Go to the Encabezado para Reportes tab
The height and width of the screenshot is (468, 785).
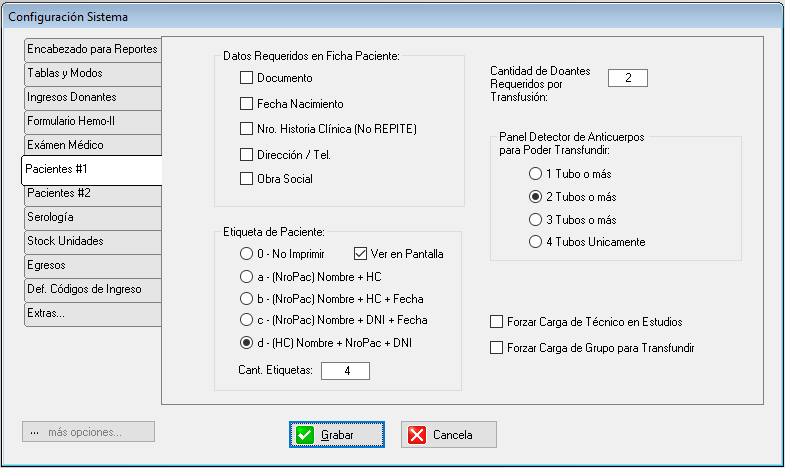[92, 49]
